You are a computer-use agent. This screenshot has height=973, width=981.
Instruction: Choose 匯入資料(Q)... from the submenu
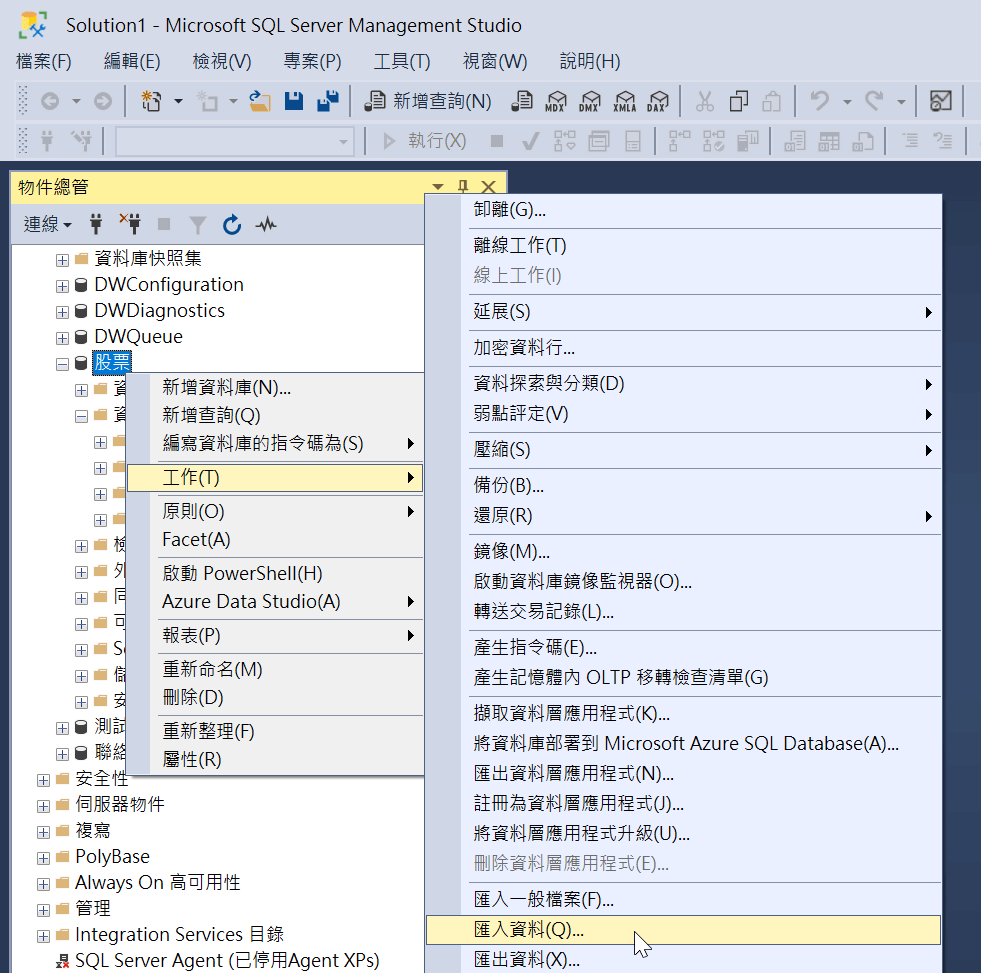click(683, 929)
